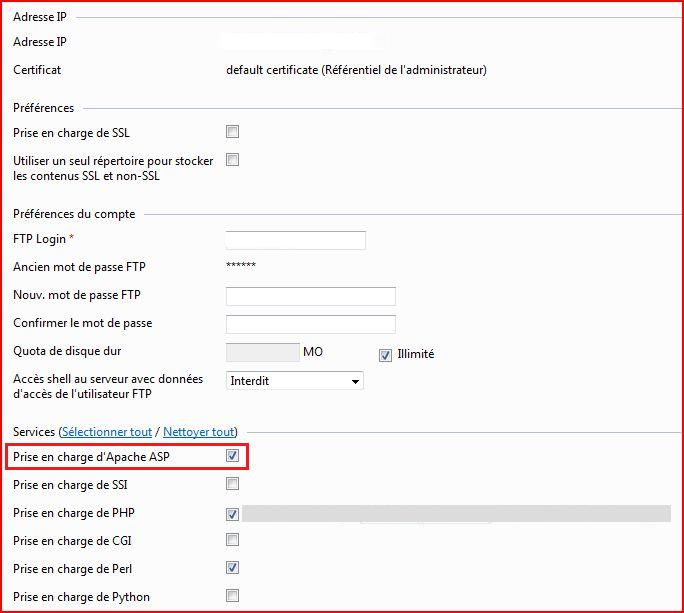Click the Préférences du compte section heading
Screen dimensions: 684x613
tap(74, 214)
